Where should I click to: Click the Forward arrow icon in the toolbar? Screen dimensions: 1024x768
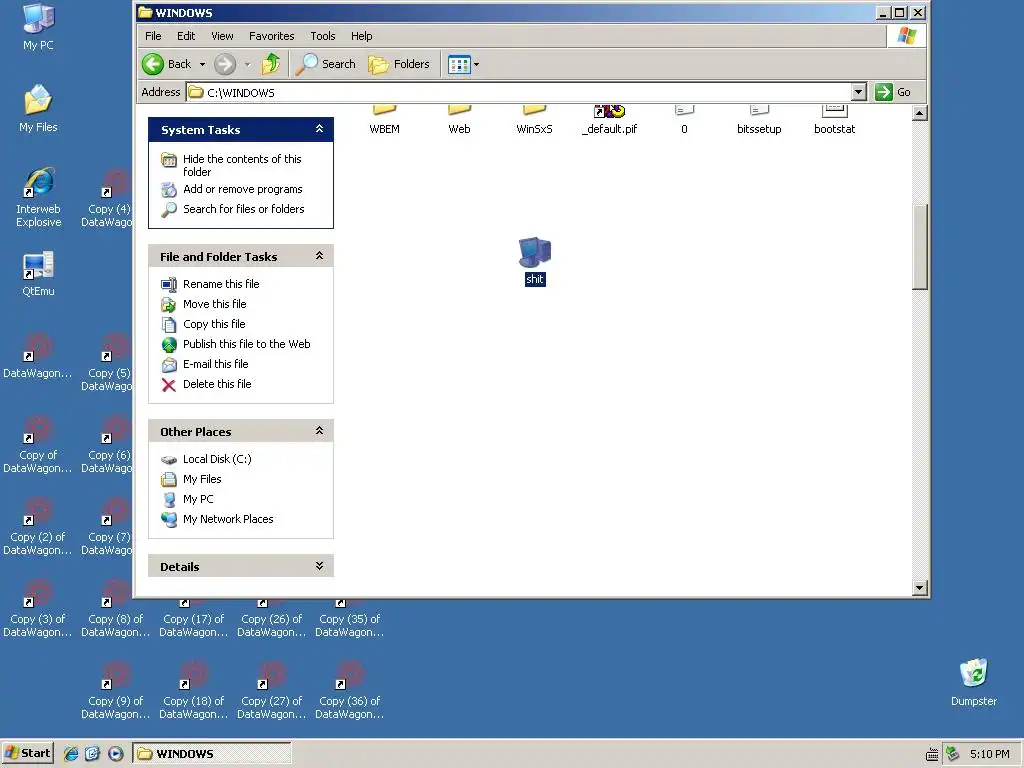(x=225, y=64)
